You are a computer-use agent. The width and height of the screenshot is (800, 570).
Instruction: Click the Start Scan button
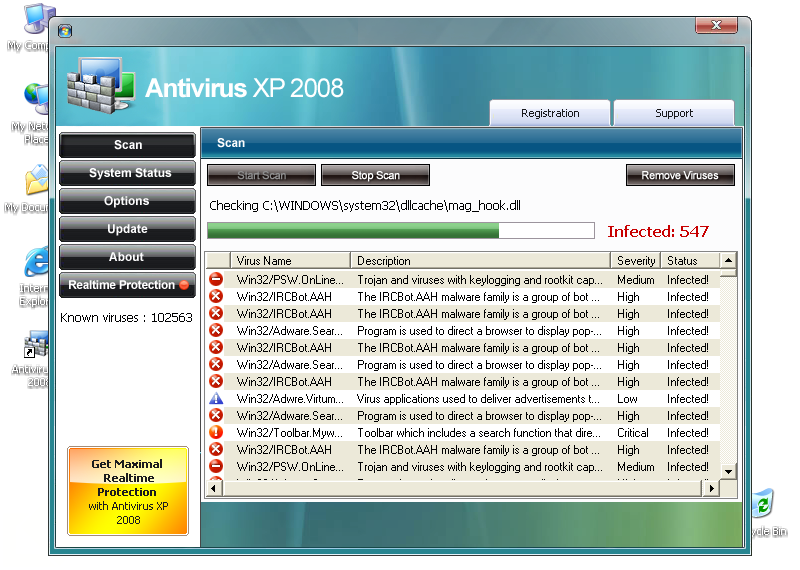pyautogui.click(x=261, y=176)
